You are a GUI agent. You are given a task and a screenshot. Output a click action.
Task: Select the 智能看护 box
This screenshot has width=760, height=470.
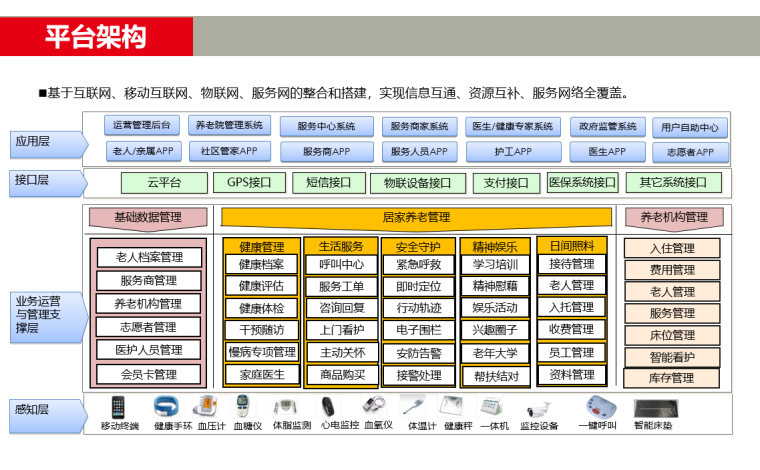tap(672, 356)
